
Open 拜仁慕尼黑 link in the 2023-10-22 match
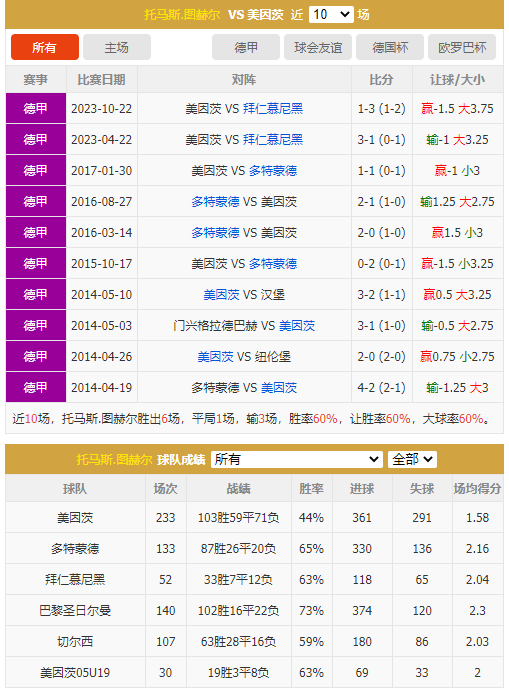[273, 109]
